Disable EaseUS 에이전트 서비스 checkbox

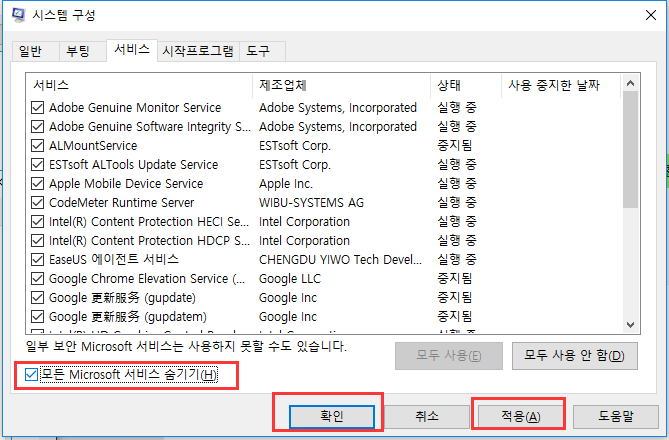pyautogui.click(x=38, y=259)
